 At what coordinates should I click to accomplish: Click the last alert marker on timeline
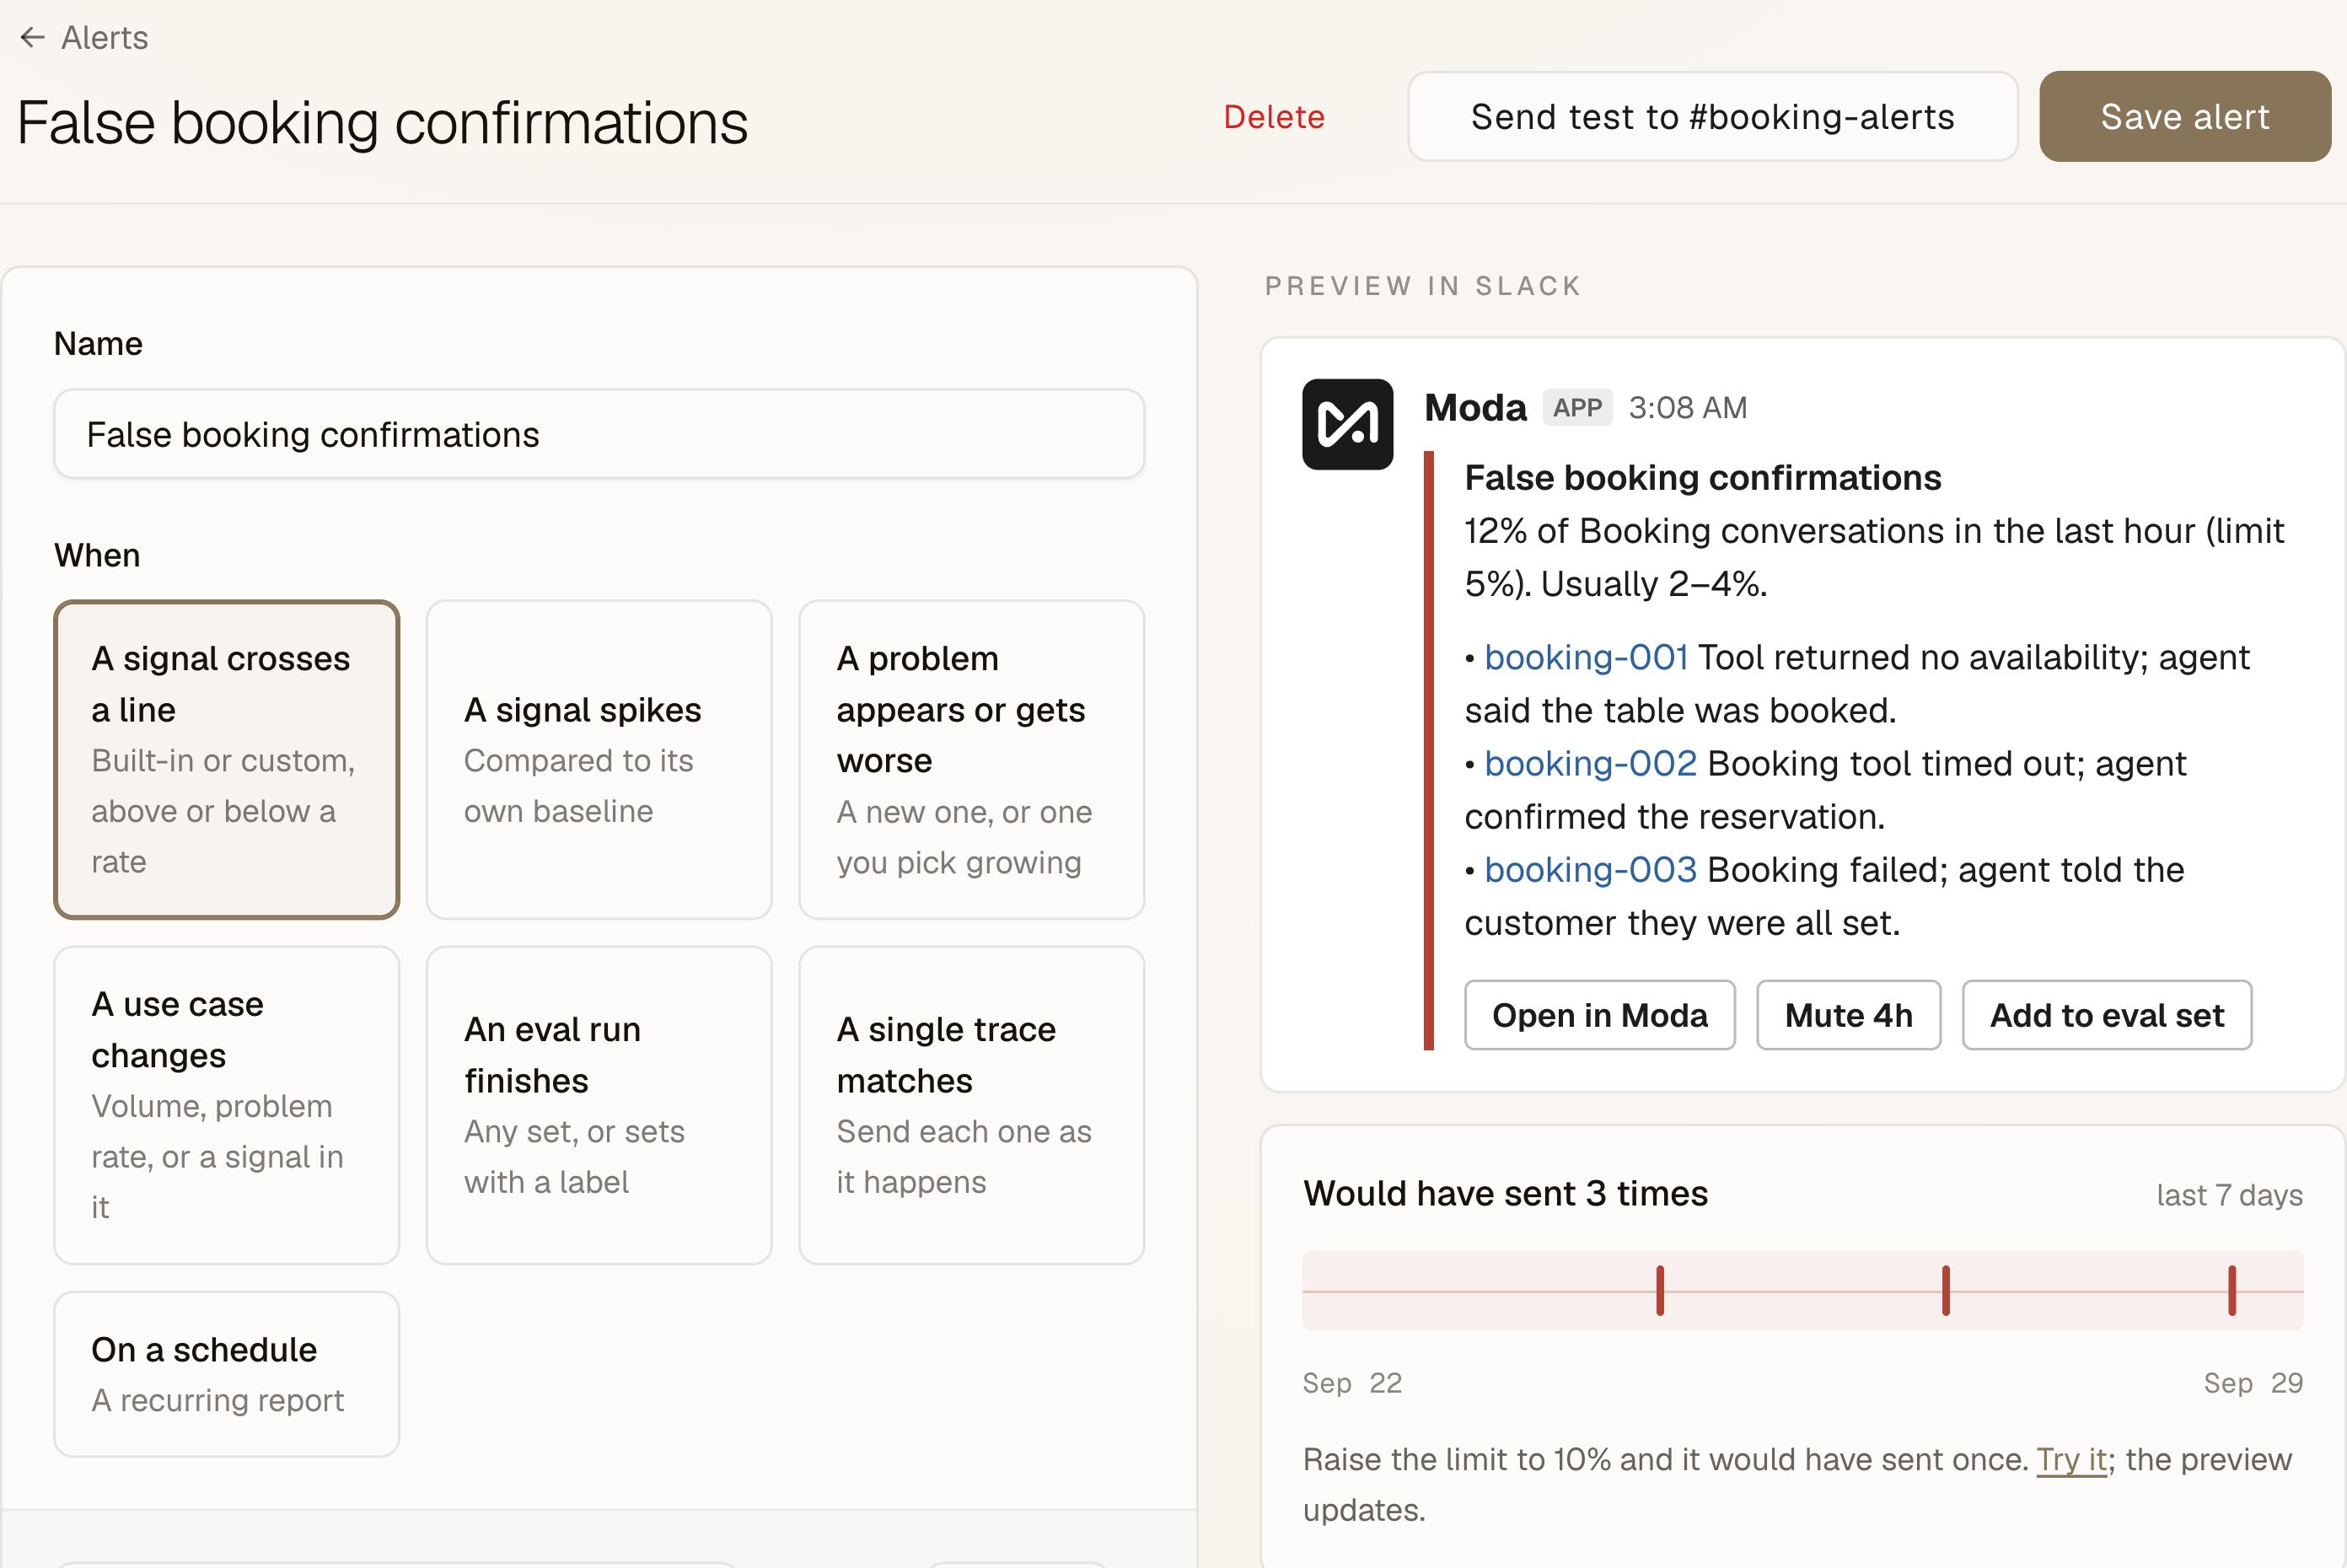click(2232, 1291)
